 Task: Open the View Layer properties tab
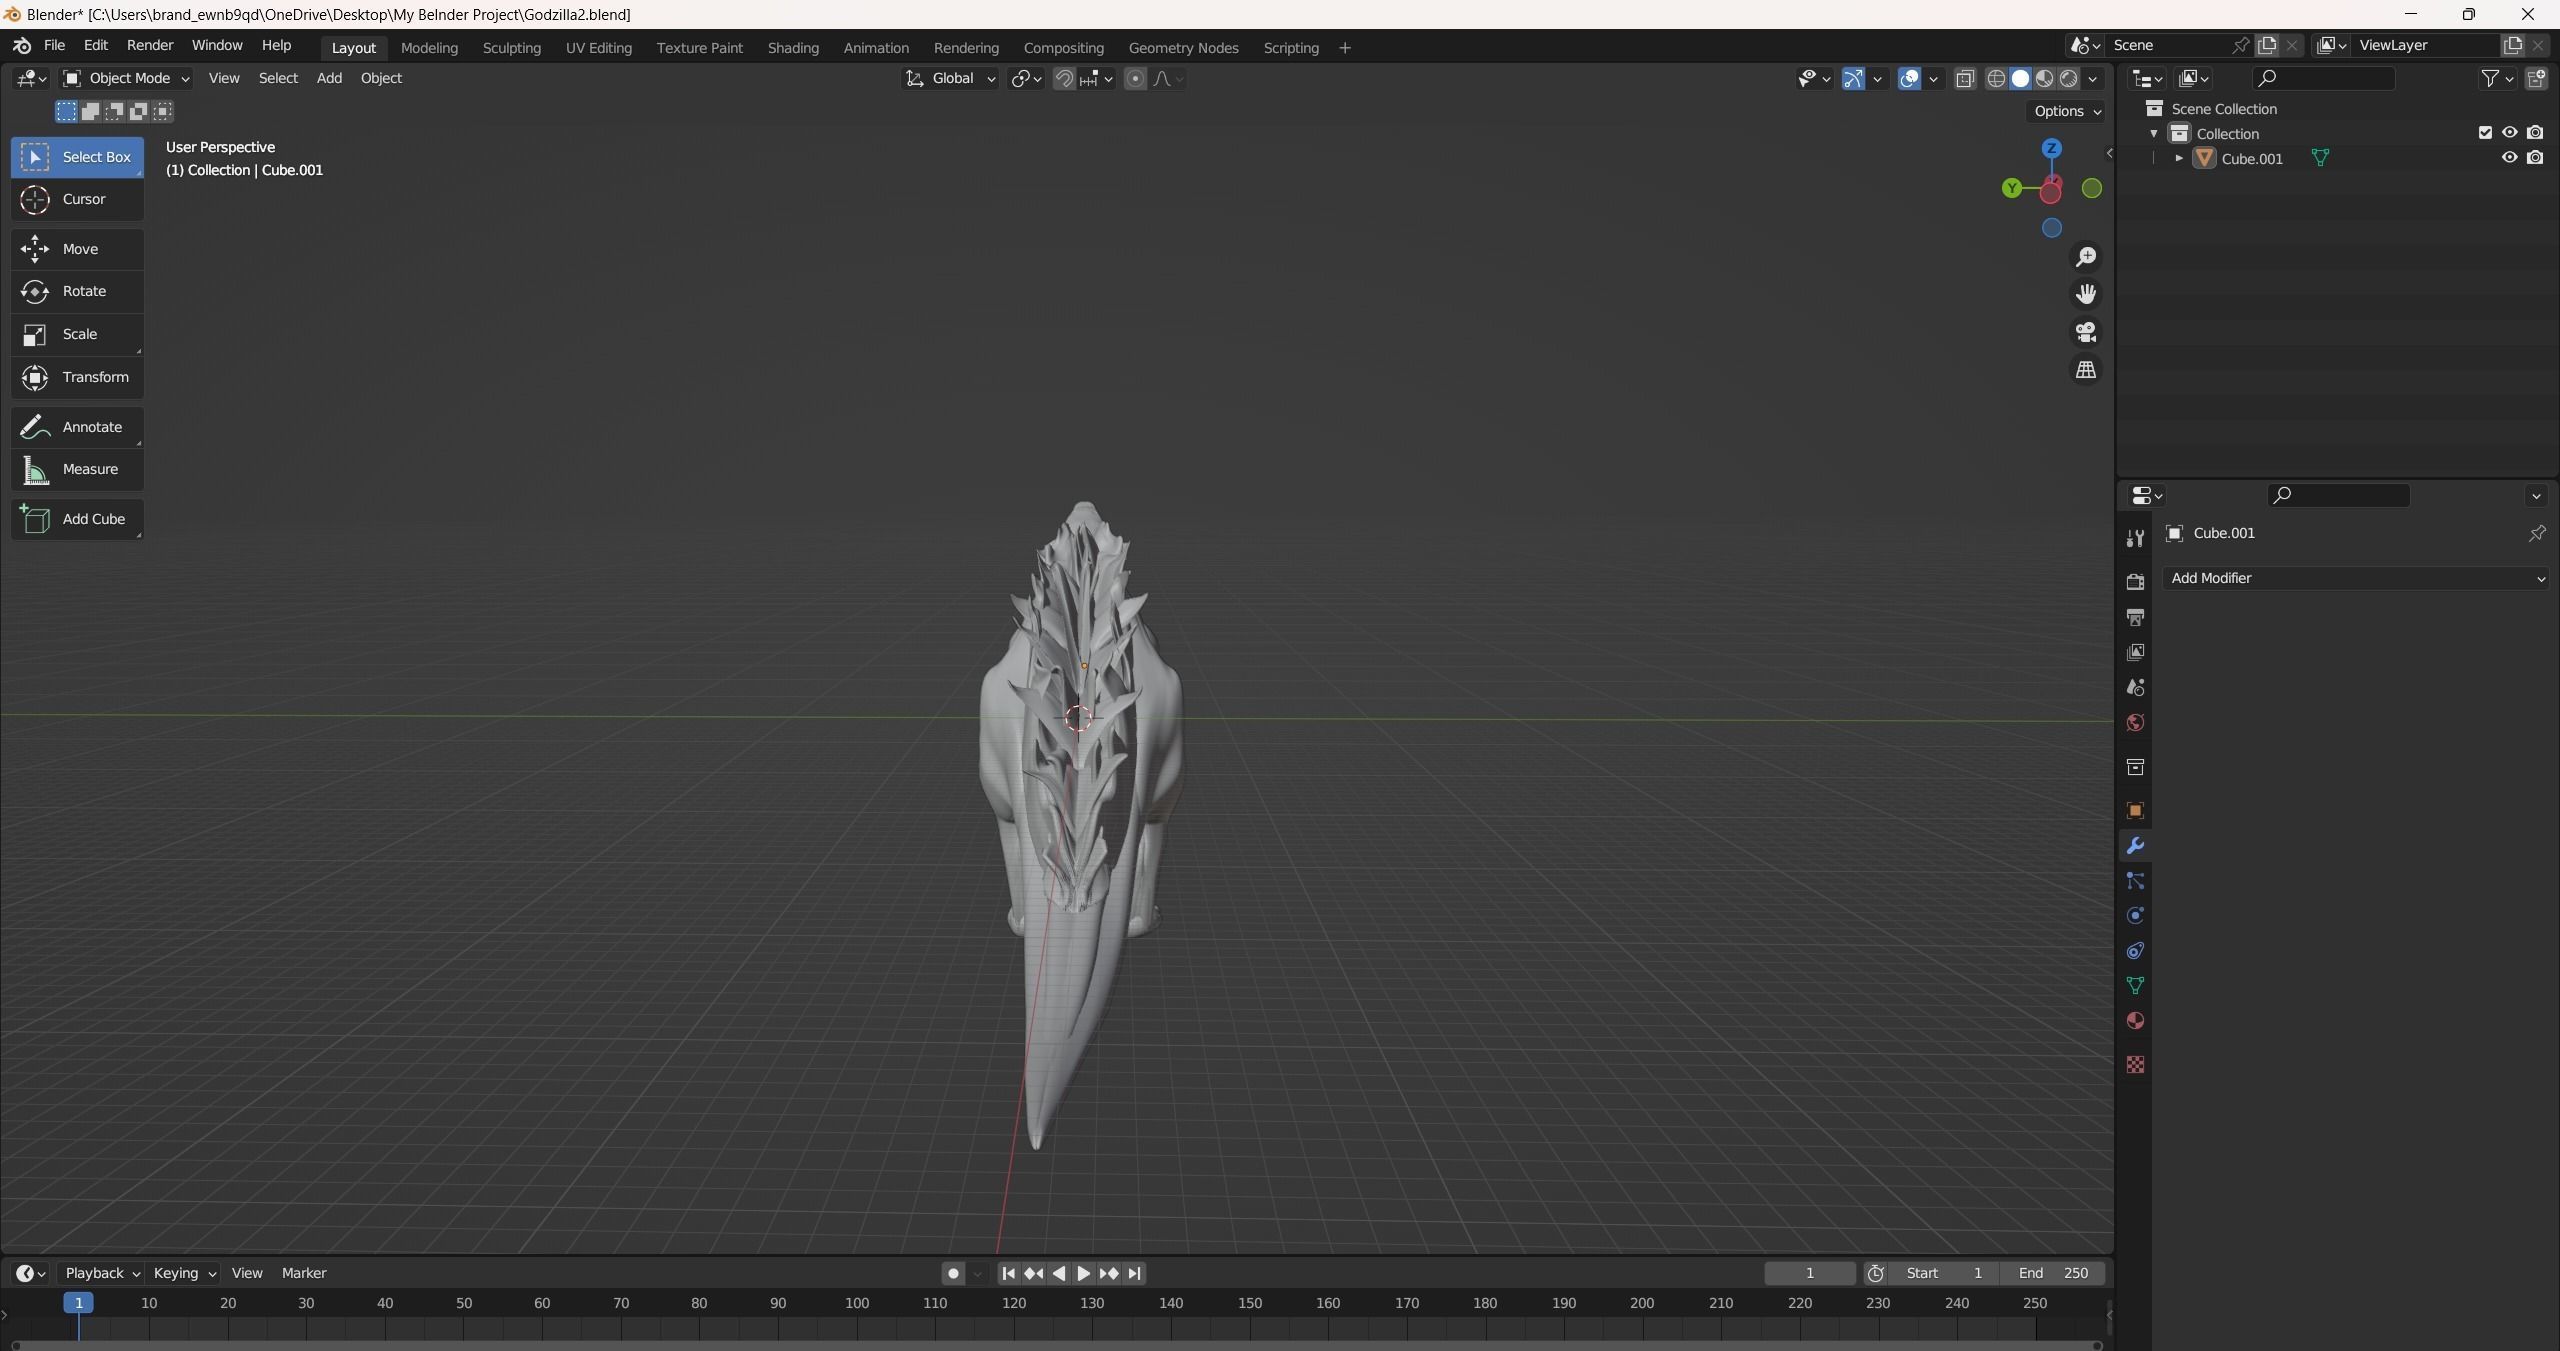click(x=2135, y=652)
